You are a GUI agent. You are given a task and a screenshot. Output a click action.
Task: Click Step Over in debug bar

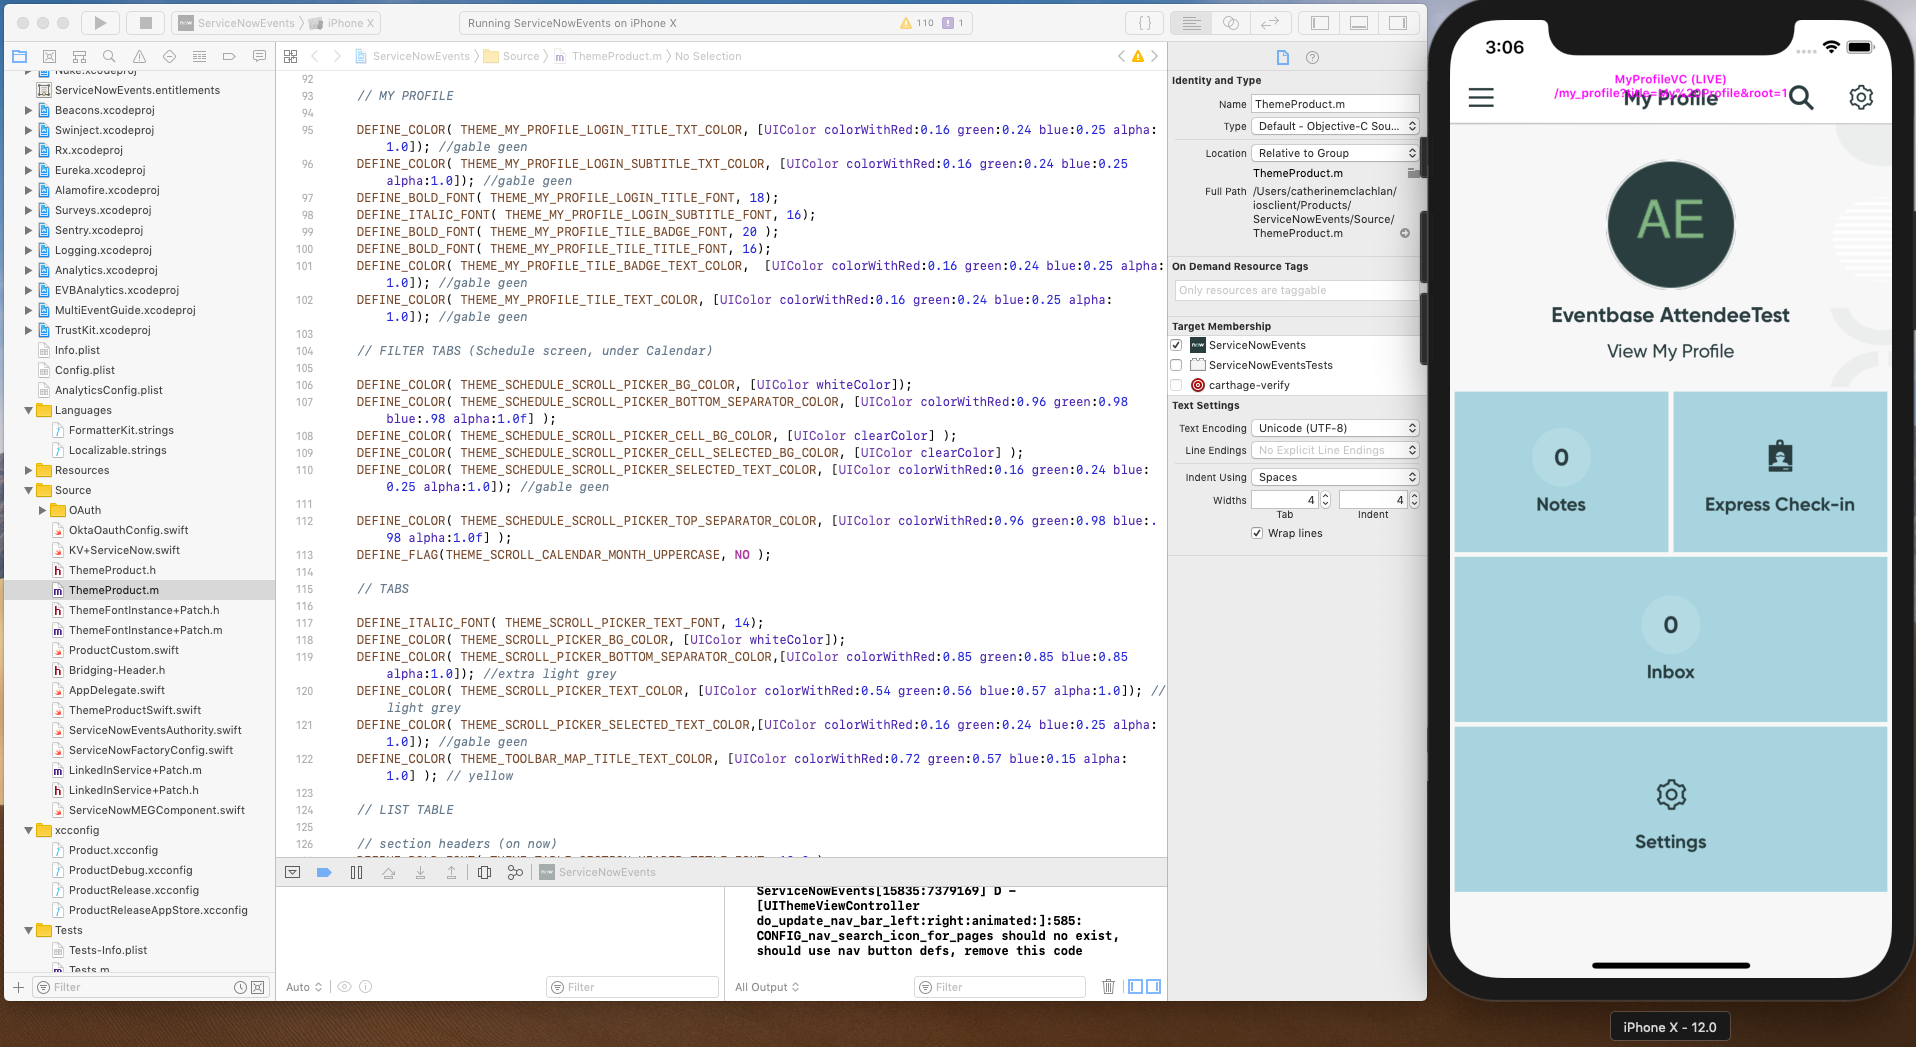[389, 872]
